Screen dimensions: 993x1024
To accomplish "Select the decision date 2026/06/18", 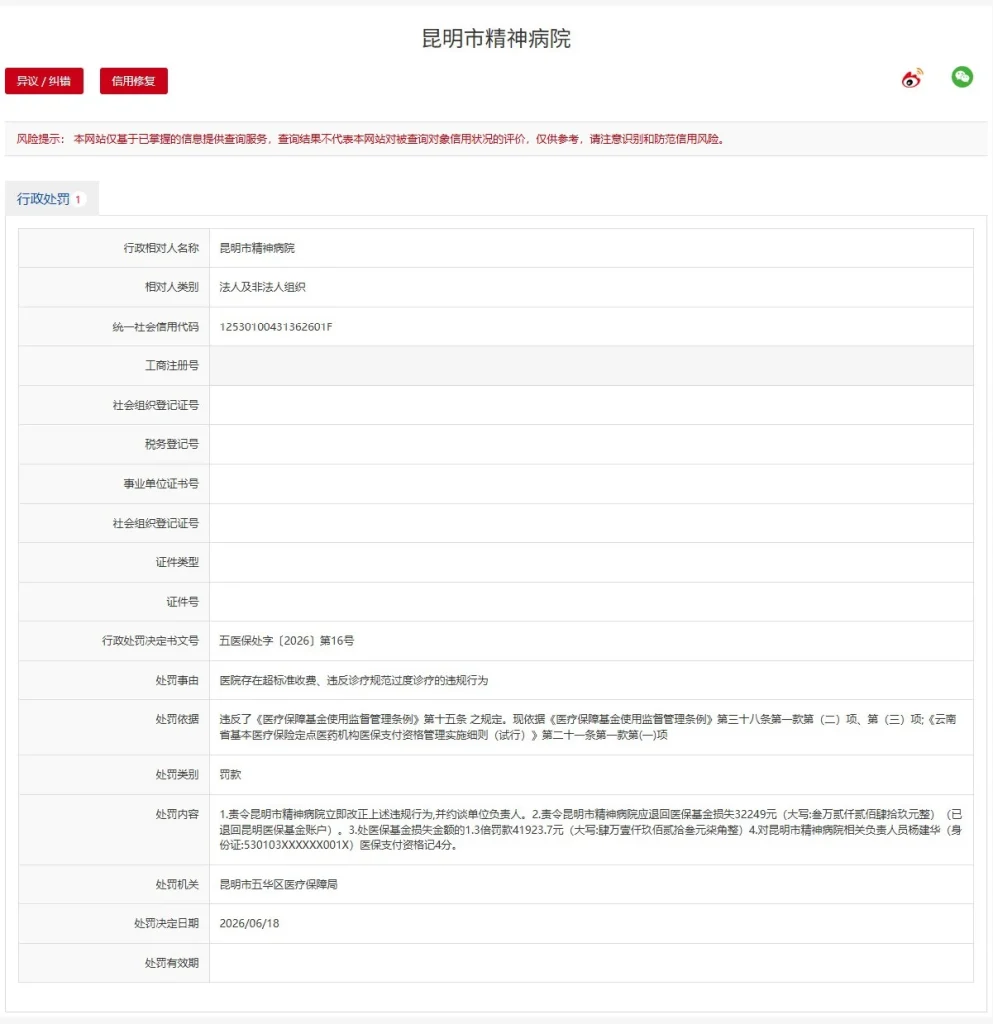I will [249, 923].
